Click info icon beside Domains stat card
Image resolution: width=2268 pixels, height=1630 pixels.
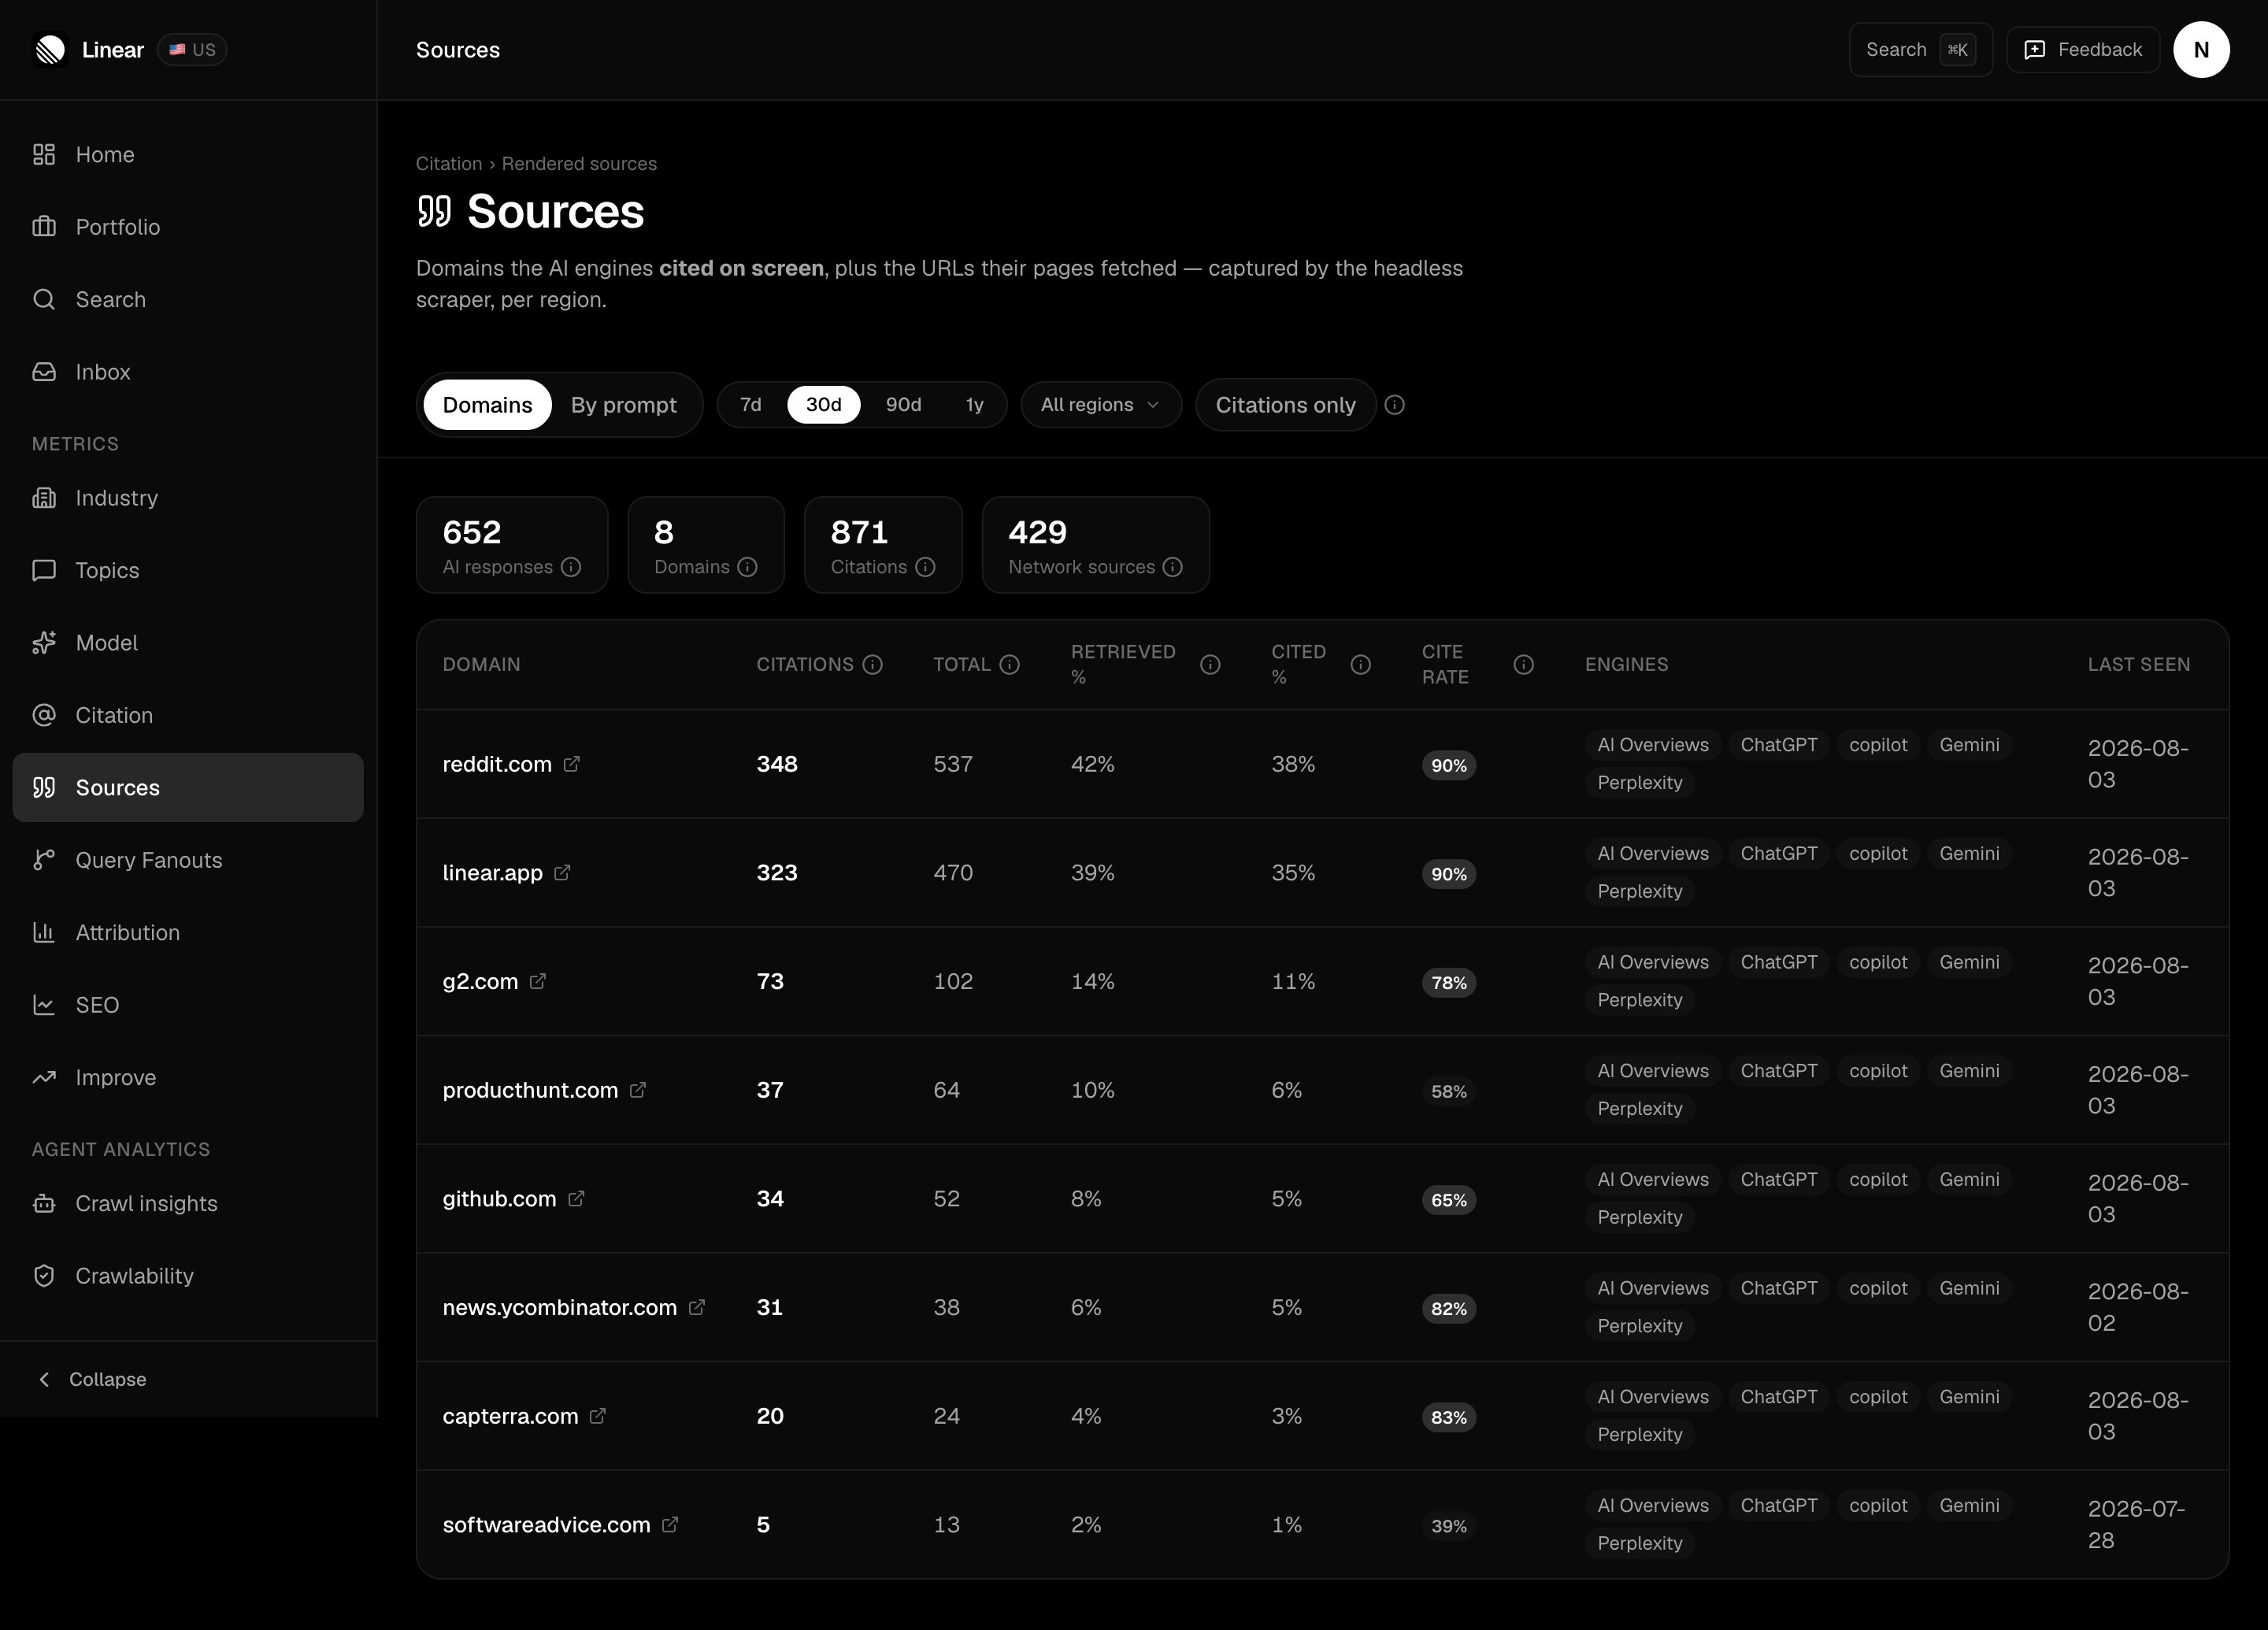coord(747,567)
